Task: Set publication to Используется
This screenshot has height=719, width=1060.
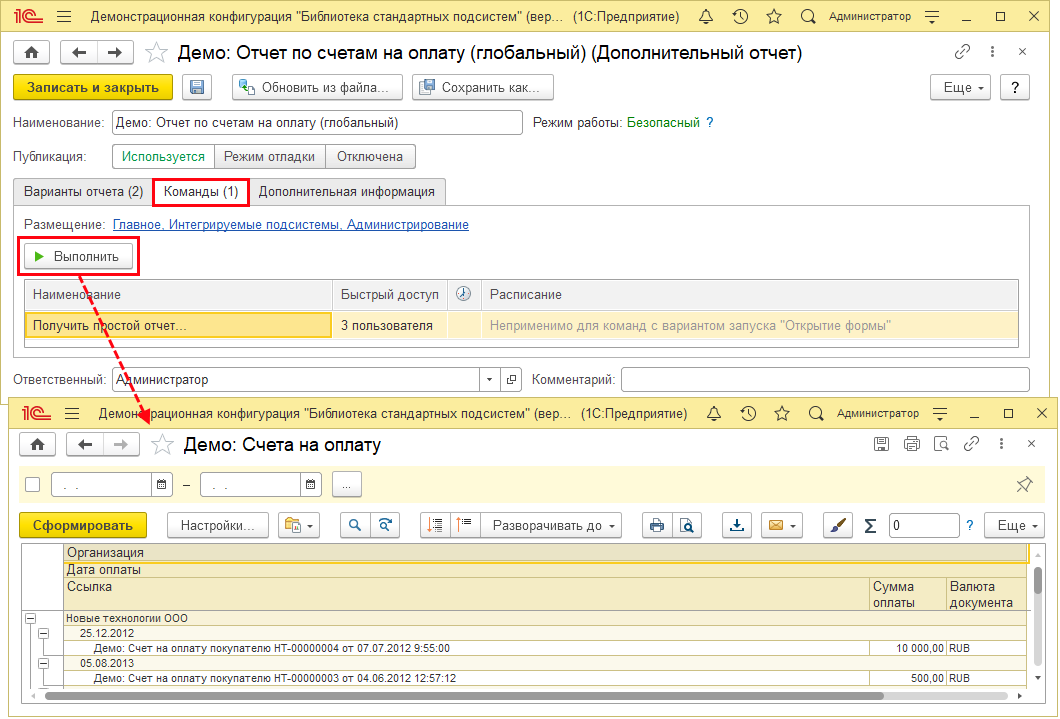Action: [x=163, y=157]
